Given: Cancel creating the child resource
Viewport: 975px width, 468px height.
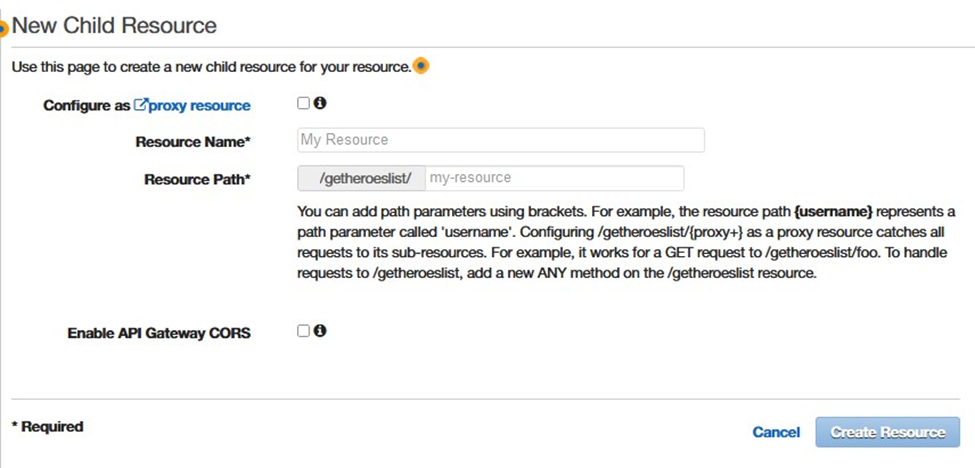Looking at the screenshot, I should (776, 432).
